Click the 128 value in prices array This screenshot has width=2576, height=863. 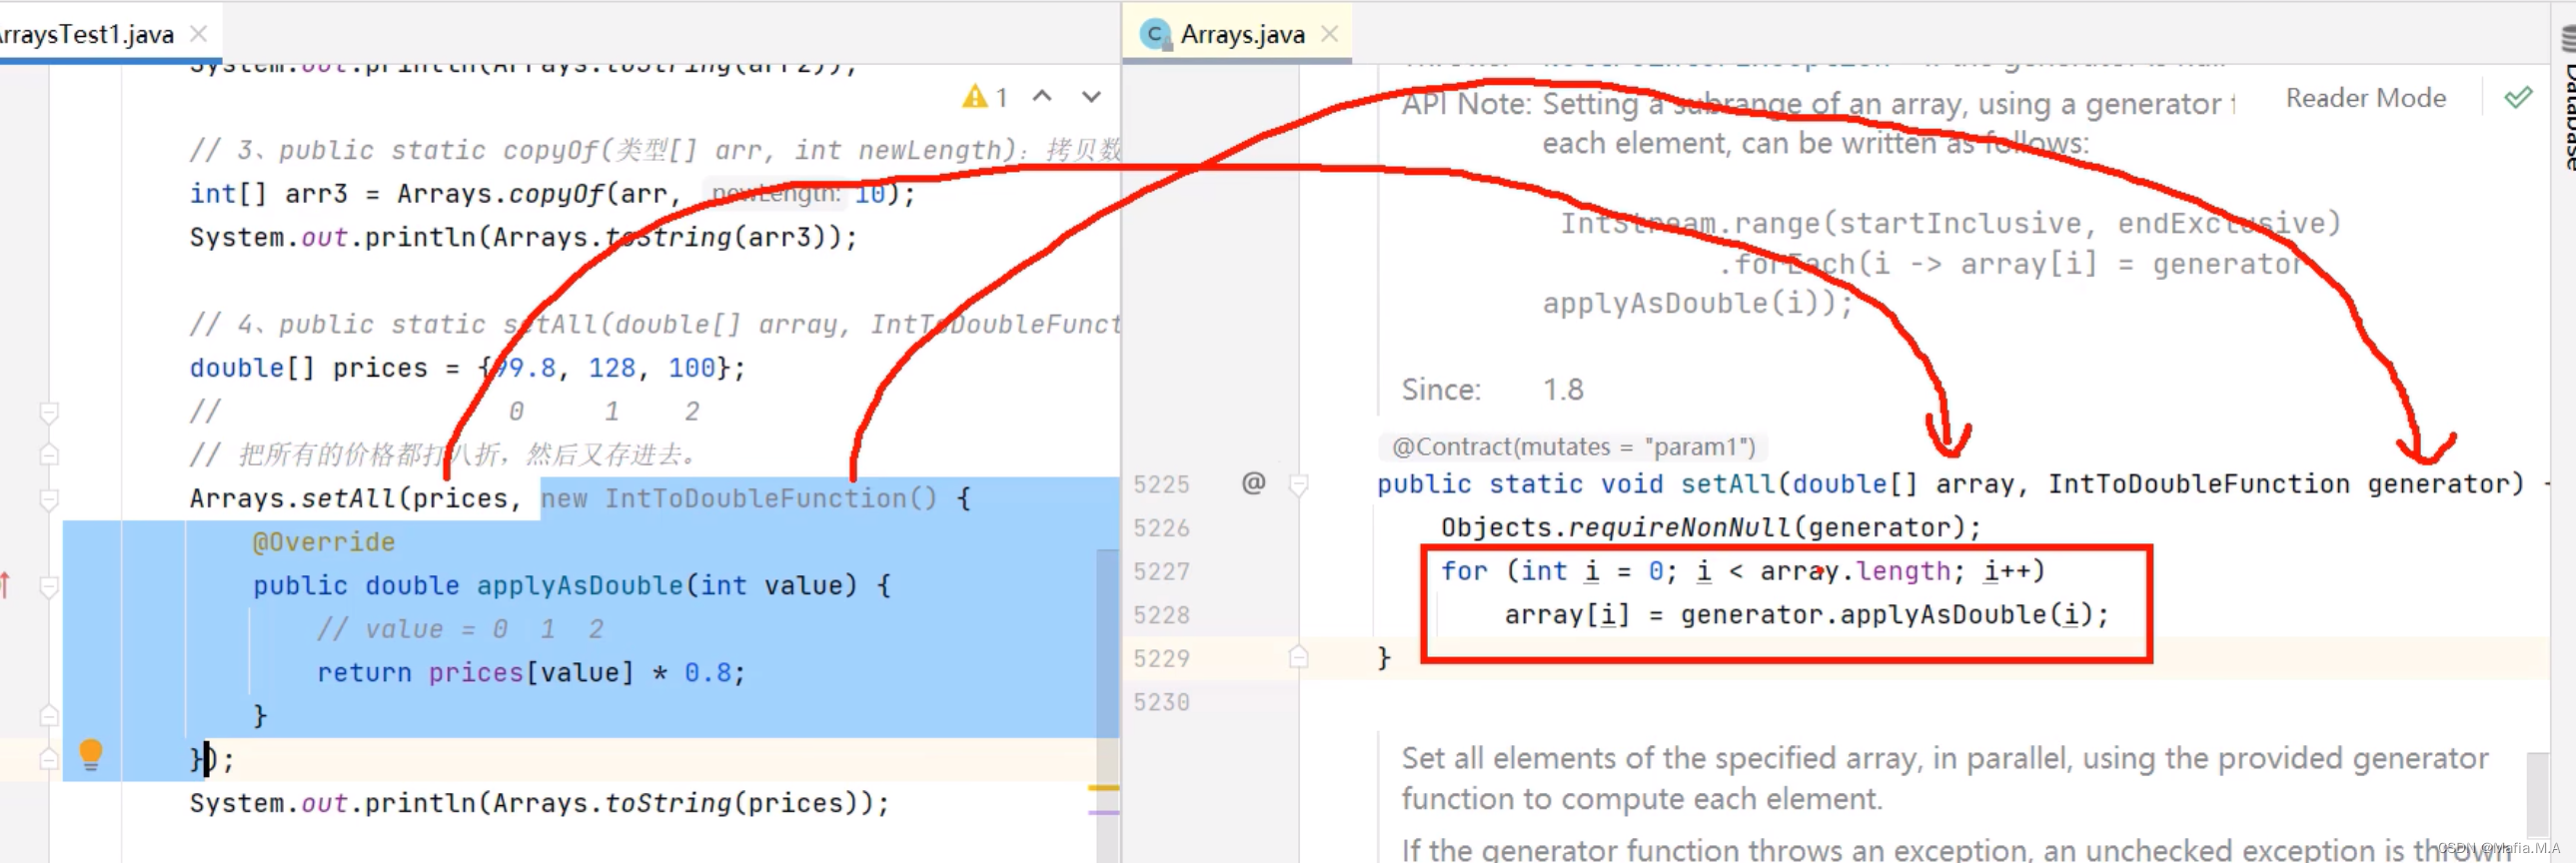click(x=612, y=368)
